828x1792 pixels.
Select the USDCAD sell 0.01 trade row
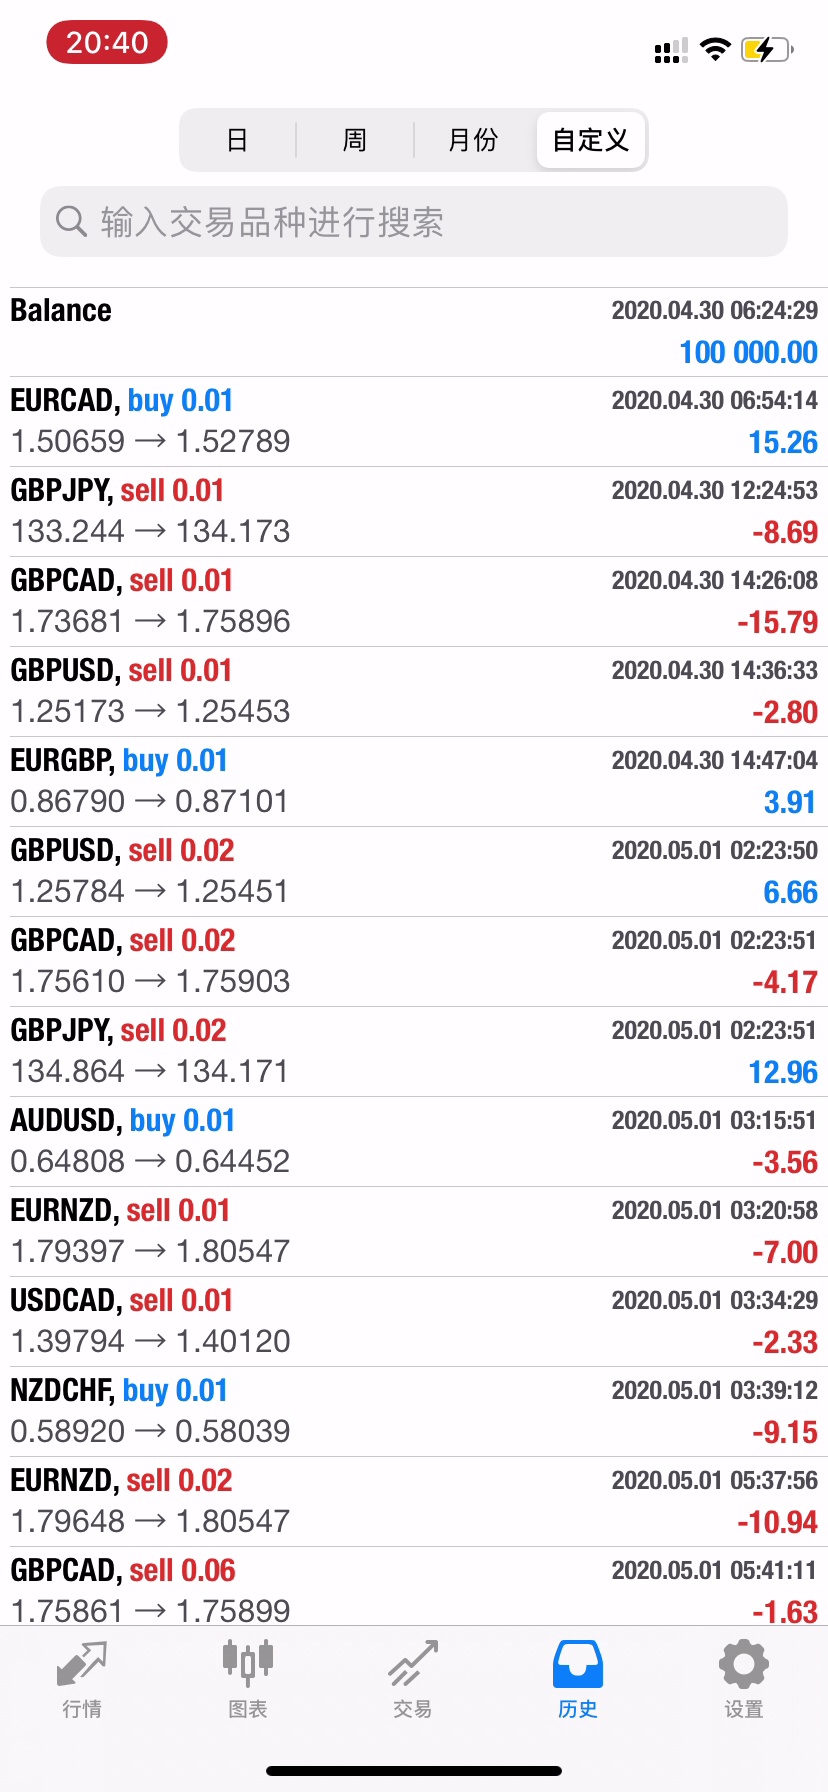coord(414,1321)
